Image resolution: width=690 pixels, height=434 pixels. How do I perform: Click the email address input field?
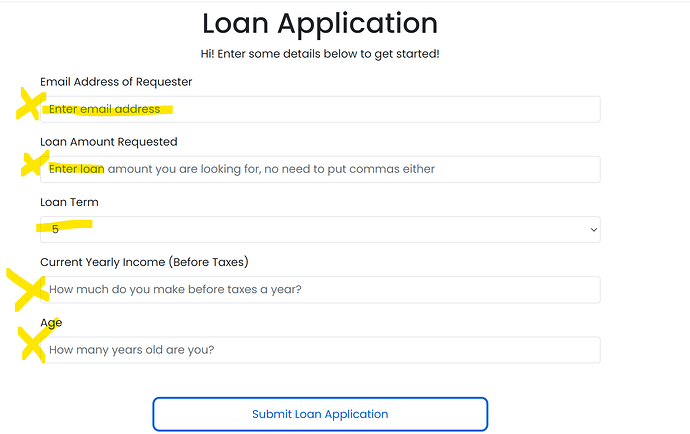320,109
